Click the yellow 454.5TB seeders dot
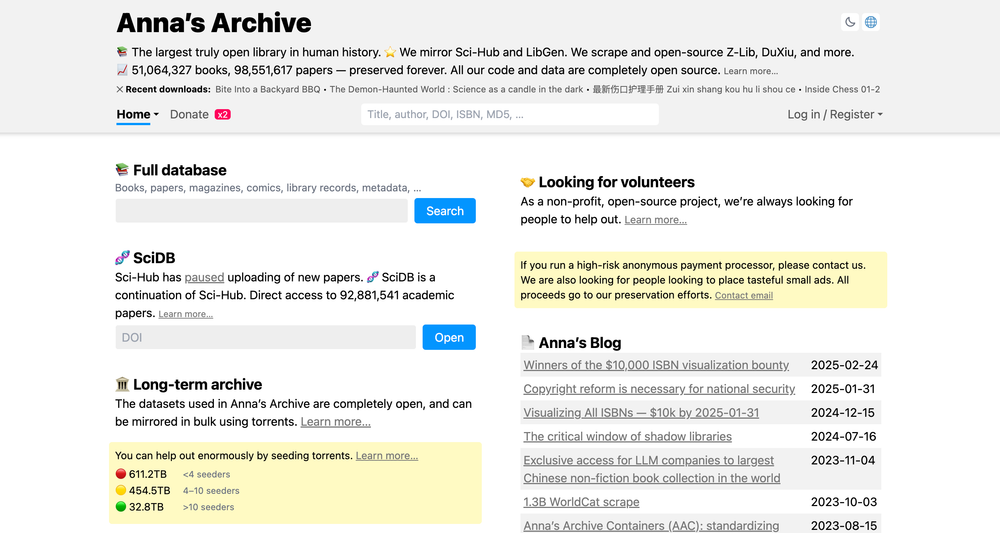Image resolution: width=1000 pixels, height=533 pixels. click(121, 490)
